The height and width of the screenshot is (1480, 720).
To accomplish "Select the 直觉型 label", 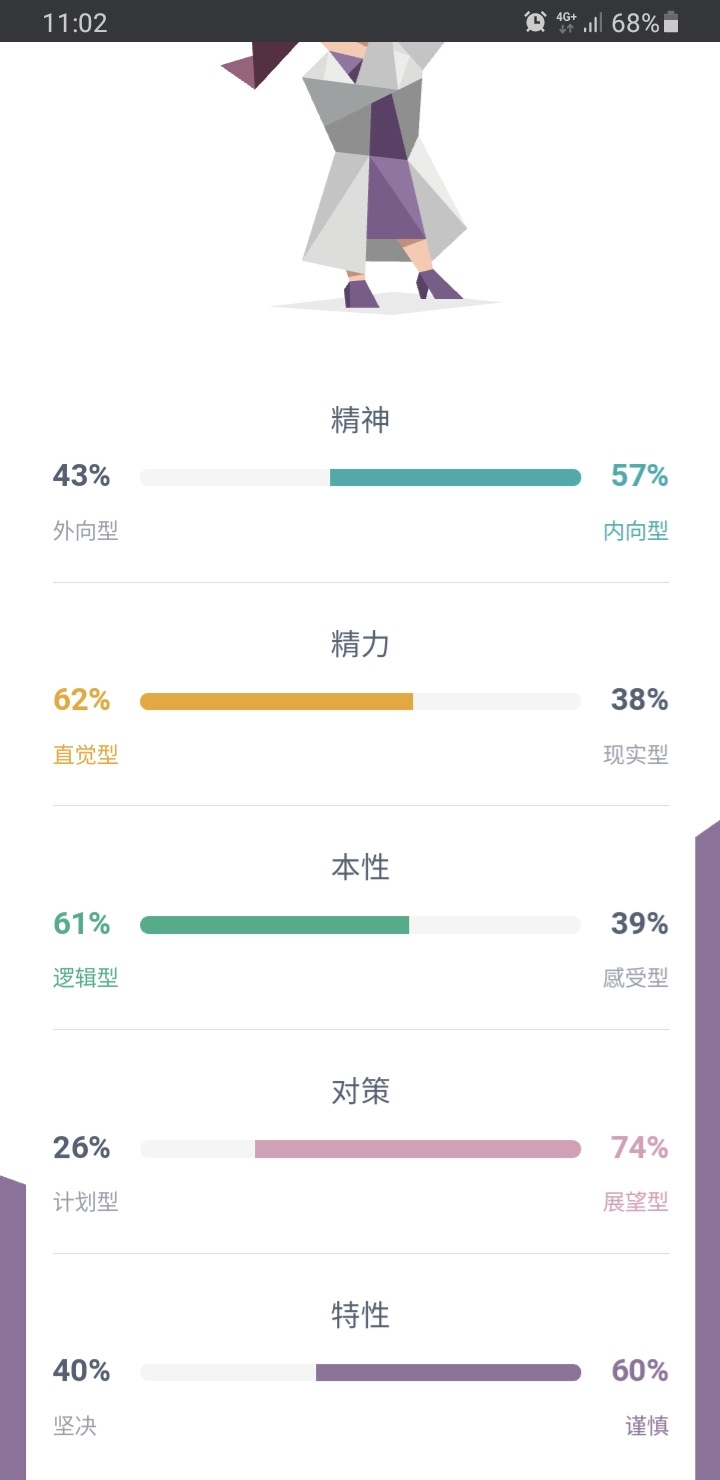I will pos(85,755).
